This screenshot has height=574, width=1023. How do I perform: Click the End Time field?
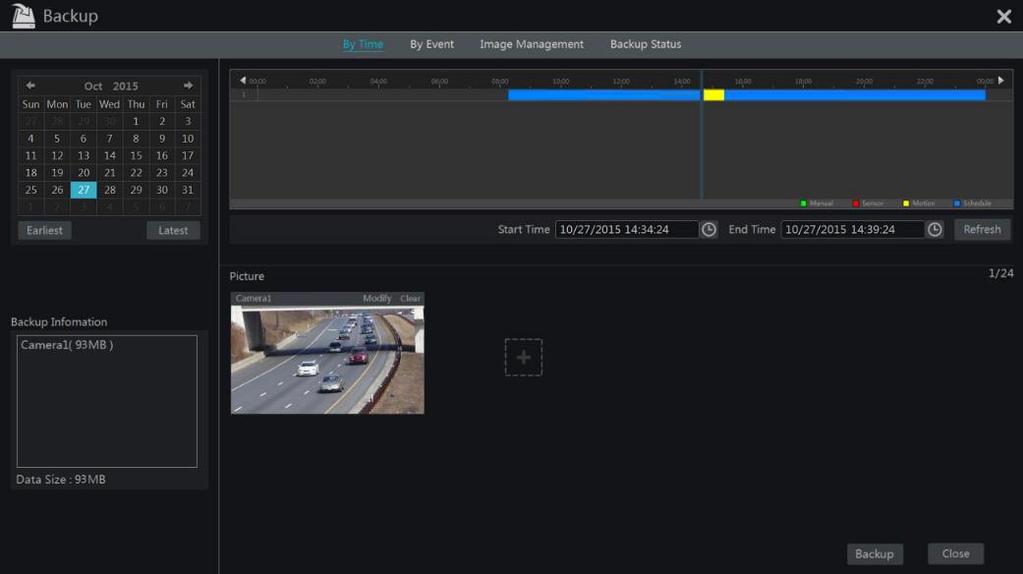[x=852, y=230]
